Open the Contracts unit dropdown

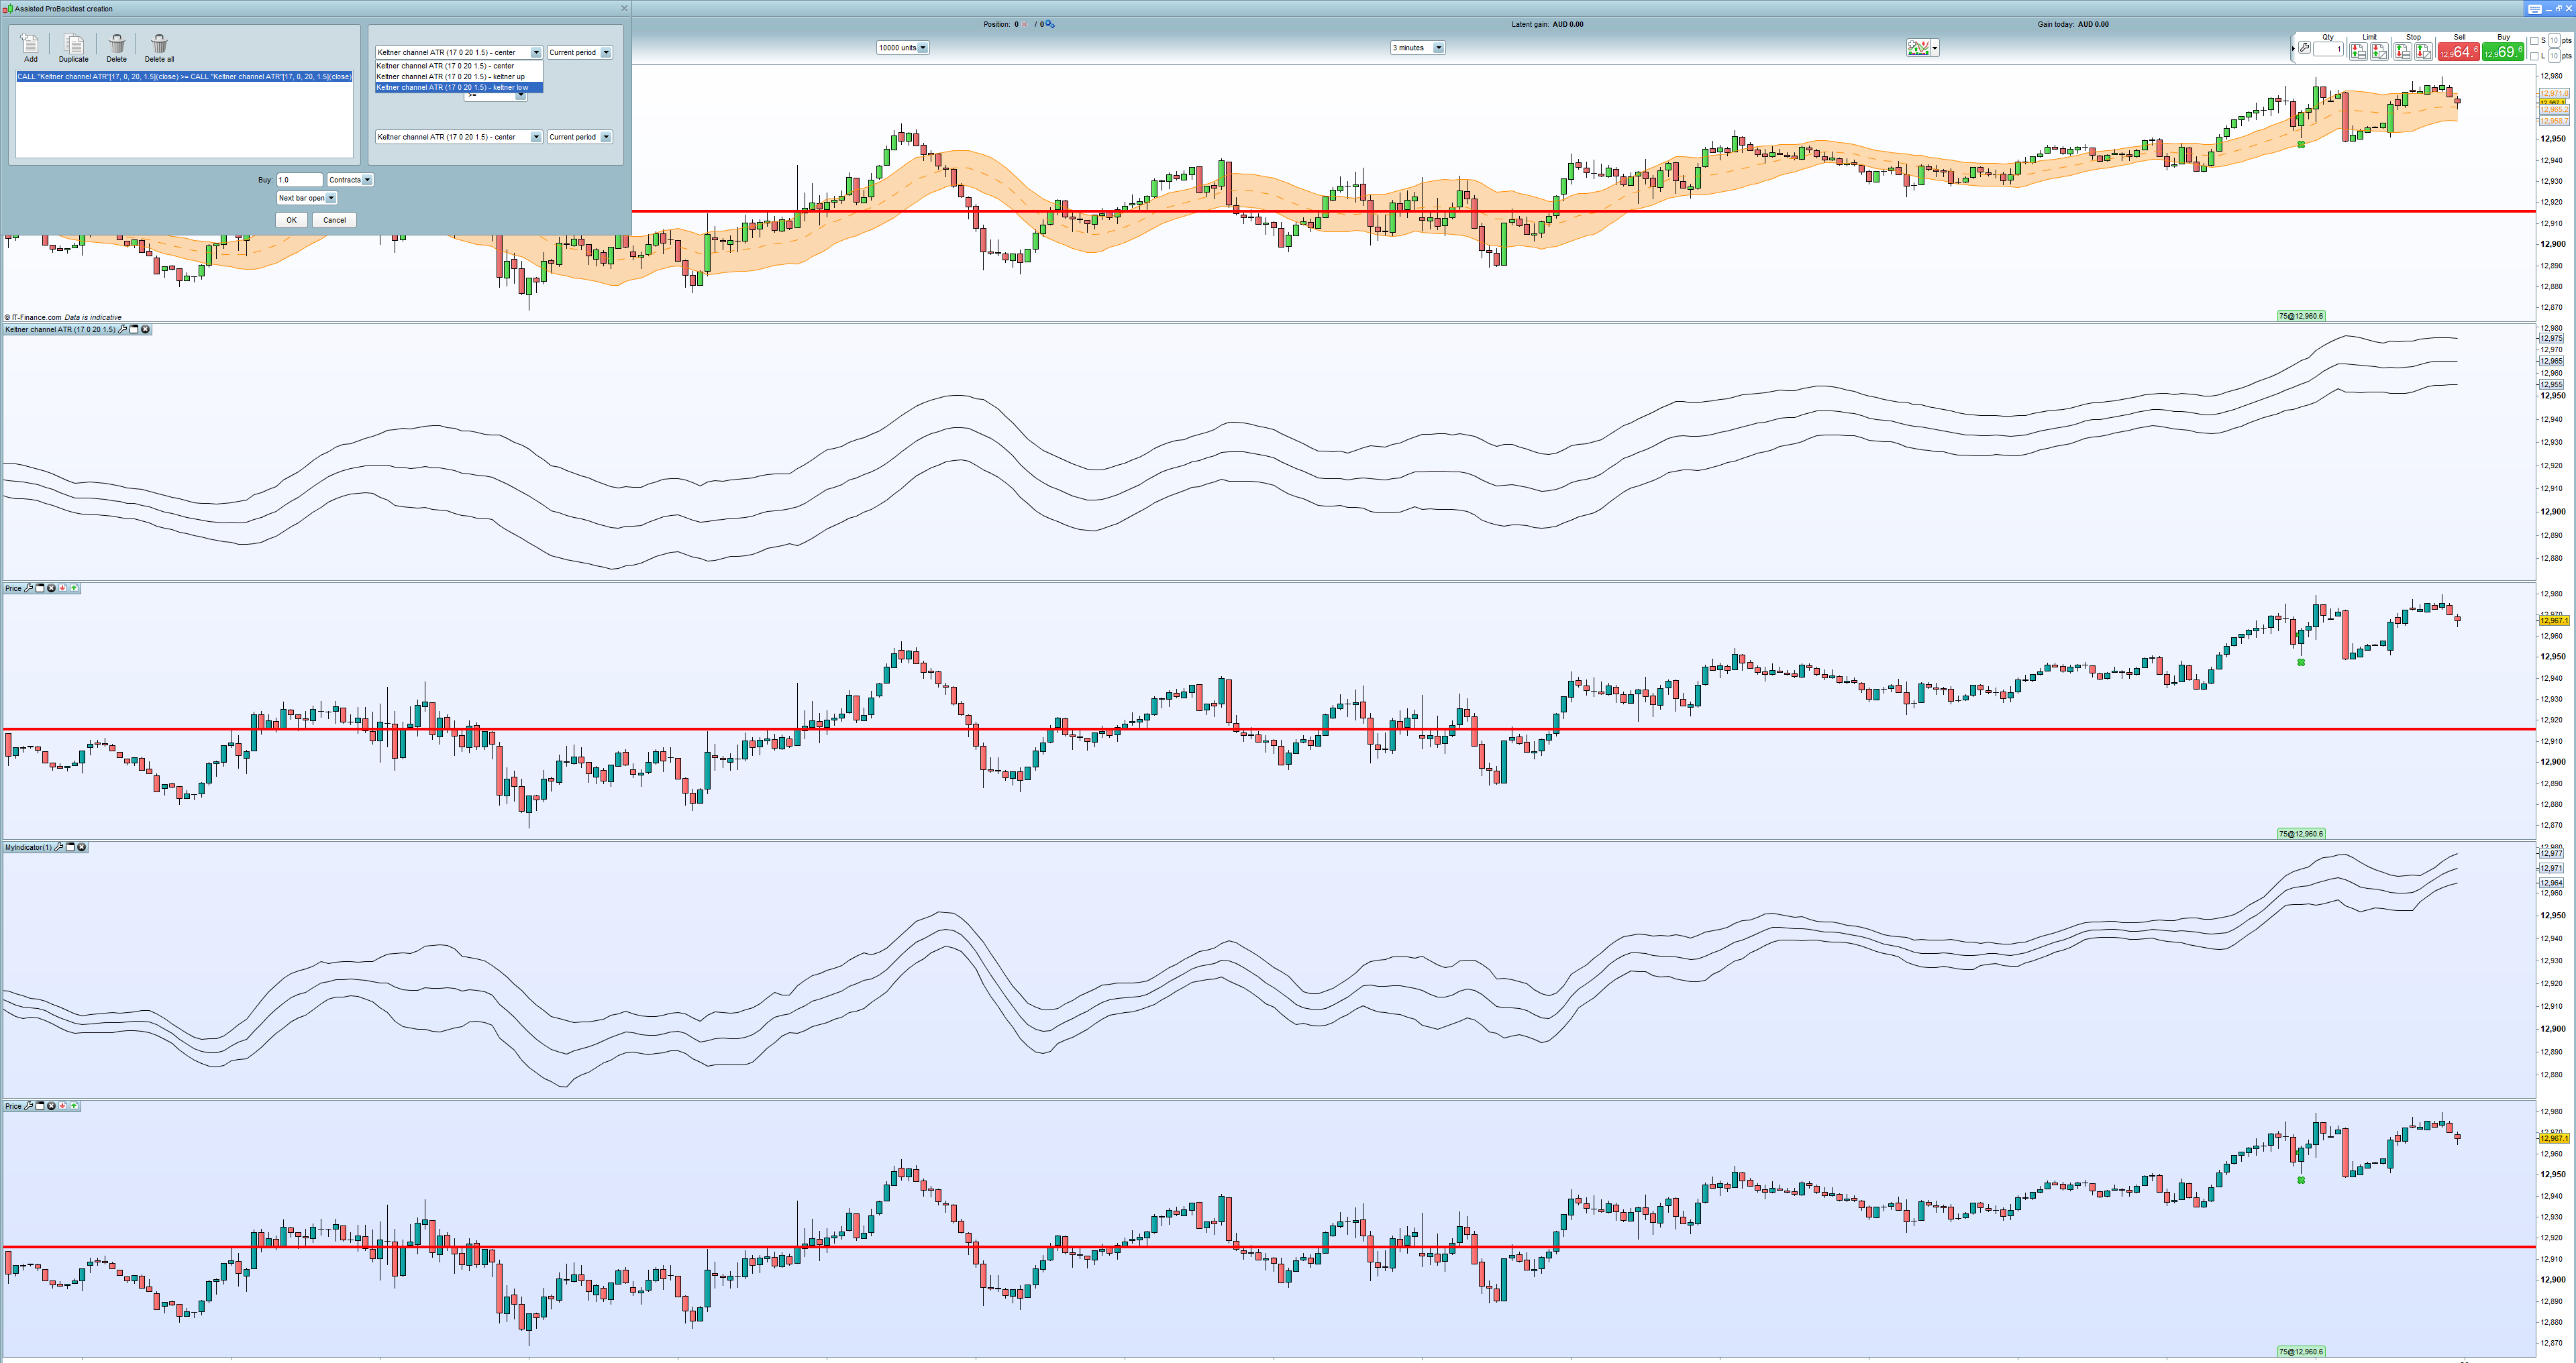[367, 180]
